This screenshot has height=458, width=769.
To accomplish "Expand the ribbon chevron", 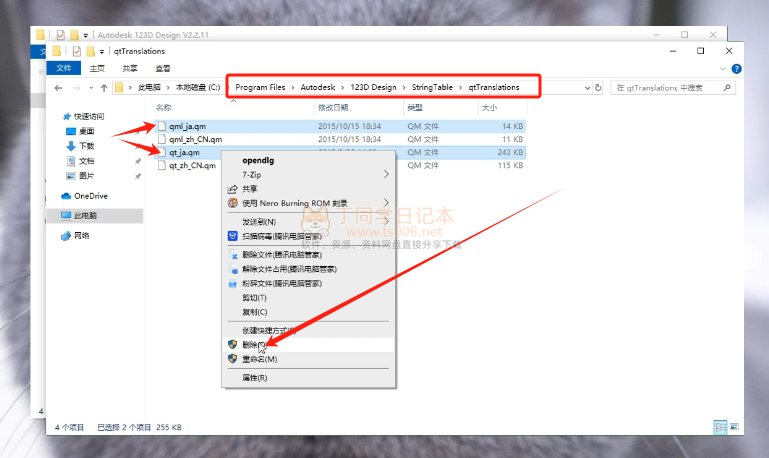I will 722,69.
